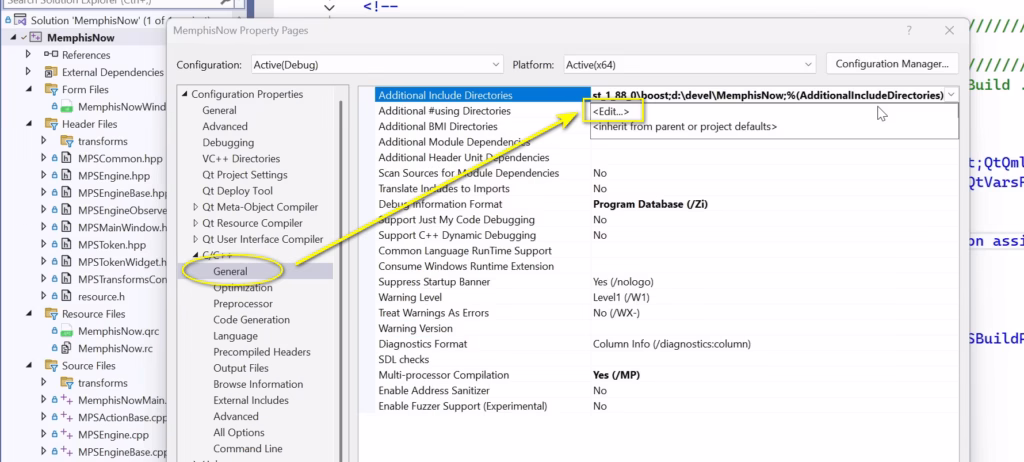This screenshot has width=1024, height=462.
Task: Select MPSToken.hpp in Solution Explorer
Action: tap(112, 244)
